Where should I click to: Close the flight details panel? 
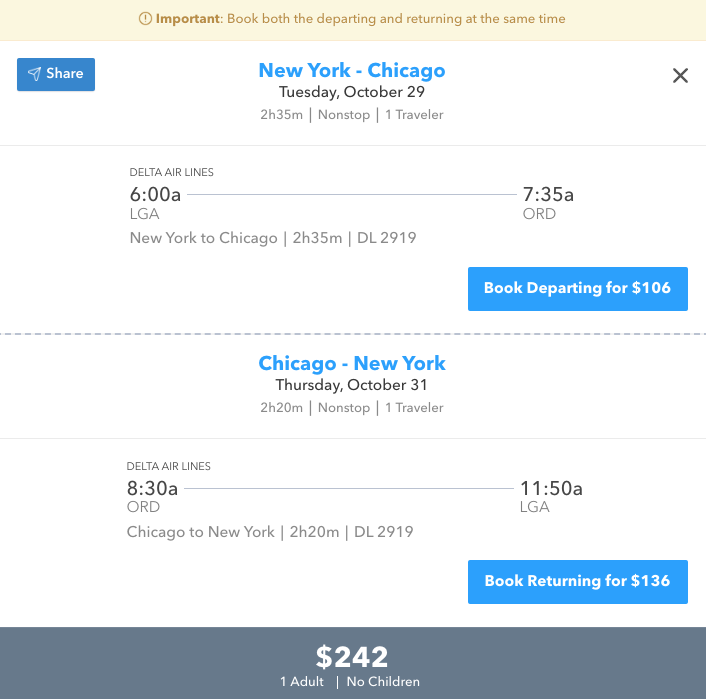680,76
